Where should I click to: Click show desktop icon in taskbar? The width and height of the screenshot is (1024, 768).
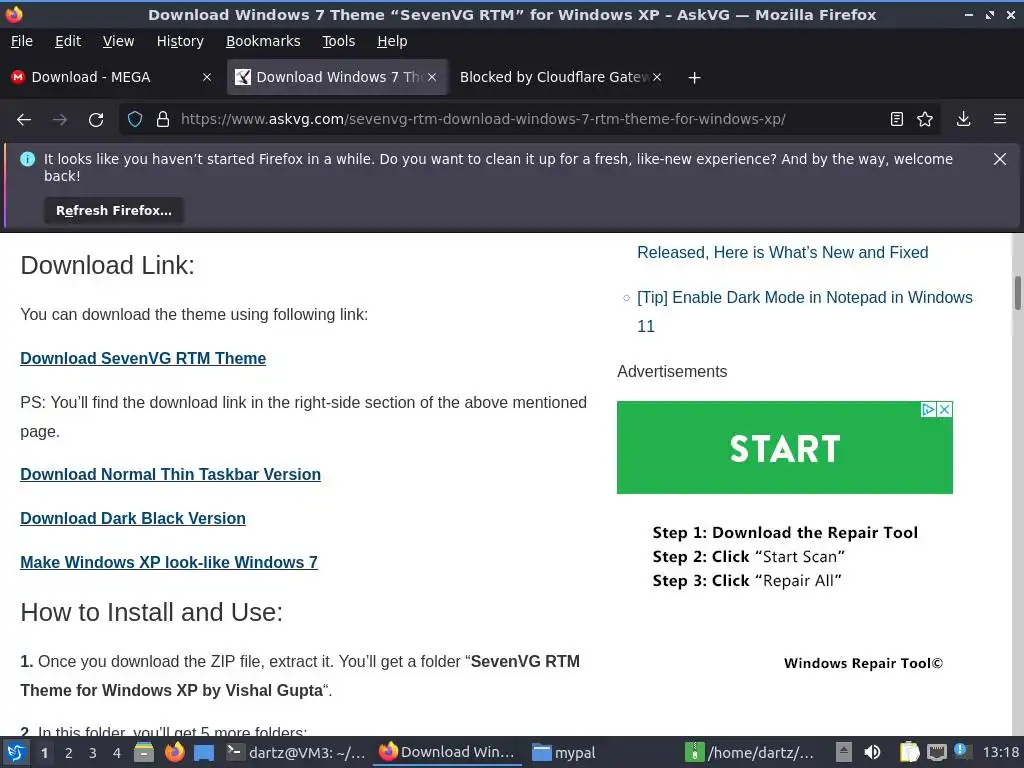pyautogui.click(x=204, y=752)
